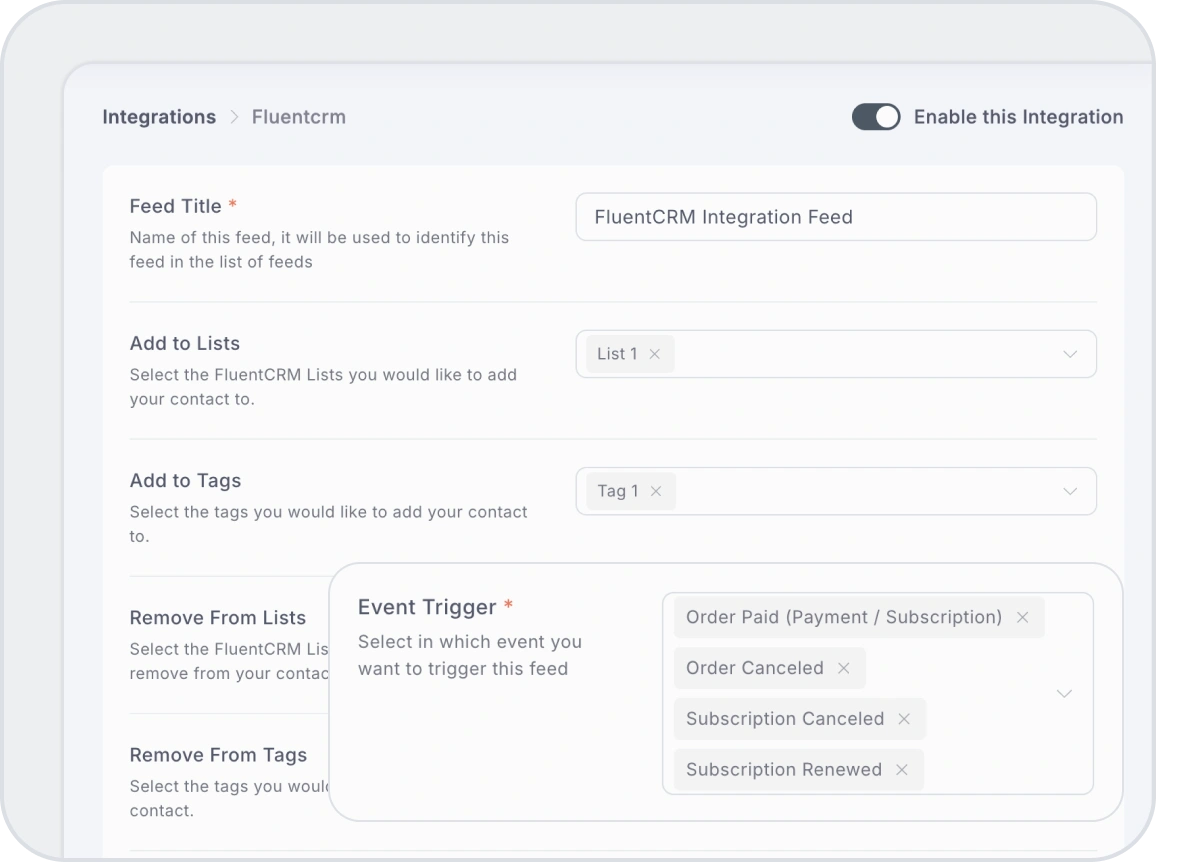Disable the Enable this Integration toggle
Screen dimensions: 1178x862
point(876,116)
